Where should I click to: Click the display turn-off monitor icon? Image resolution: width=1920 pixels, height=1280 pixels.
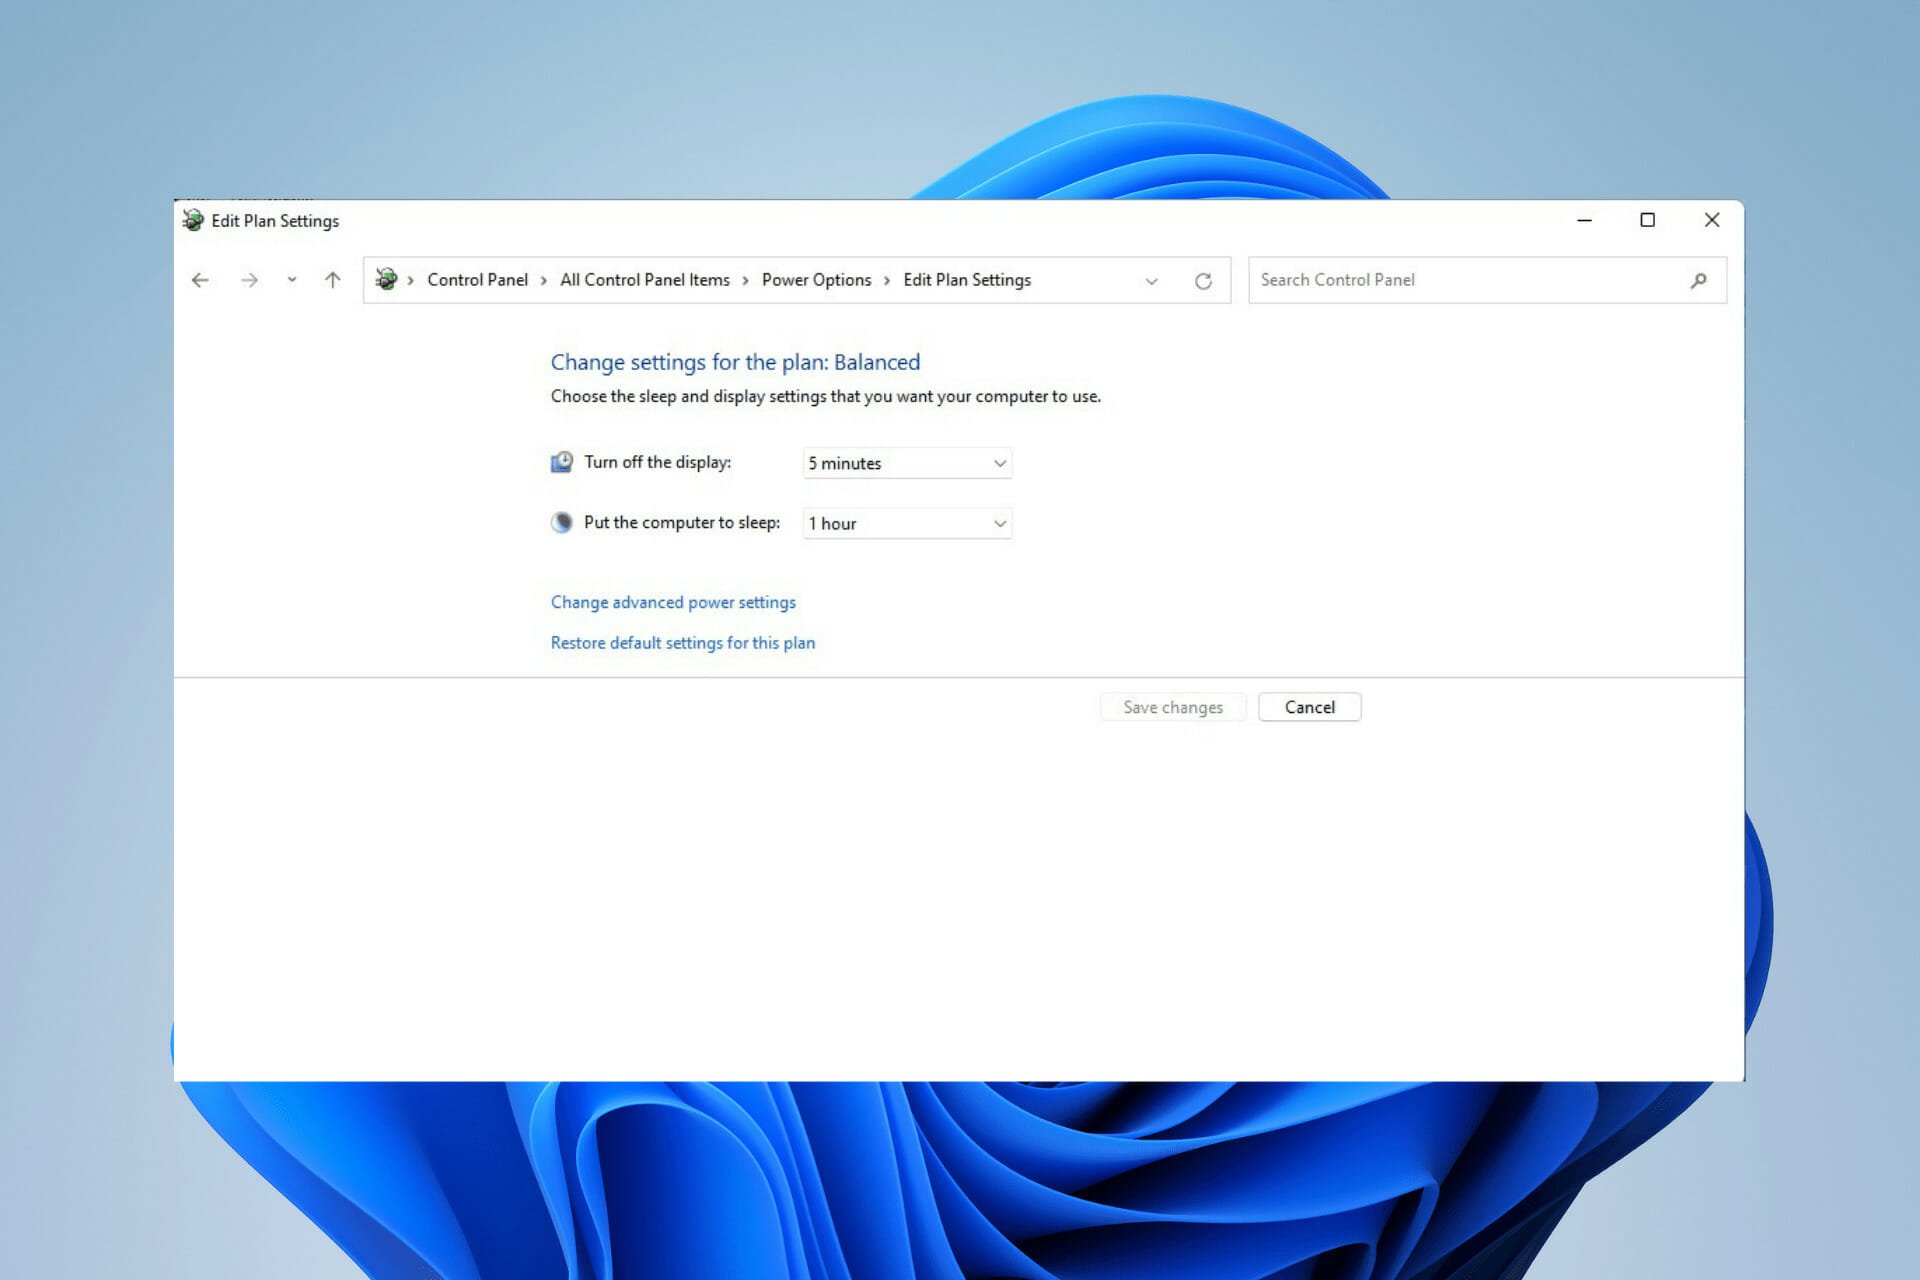point(561,461)
